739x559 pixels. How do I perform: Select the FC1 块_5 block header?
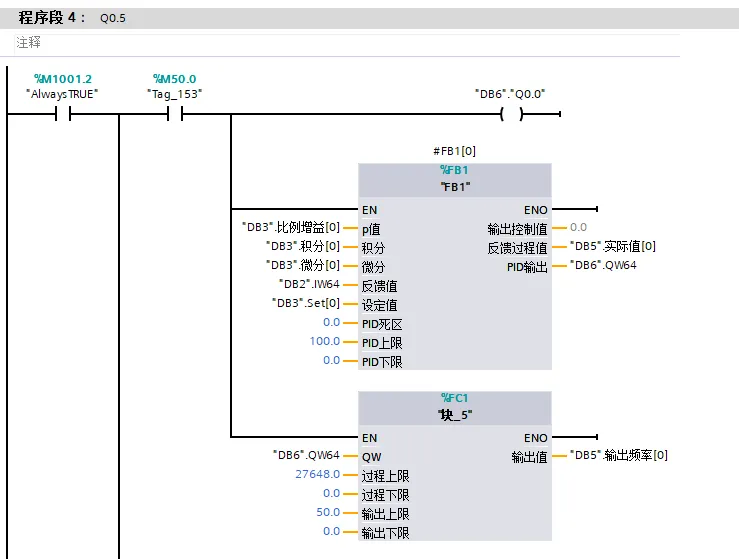coord(455,408)
